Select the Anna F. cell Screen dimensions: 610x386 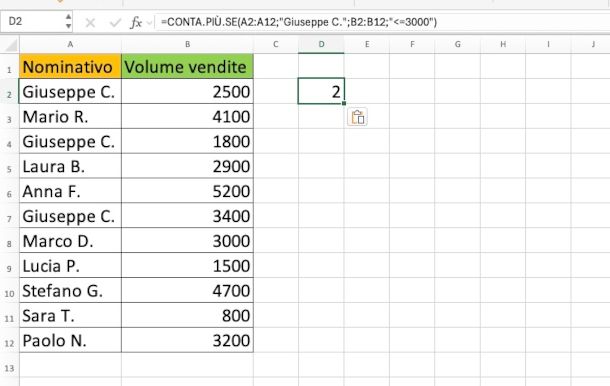click(x=70, y=191)
